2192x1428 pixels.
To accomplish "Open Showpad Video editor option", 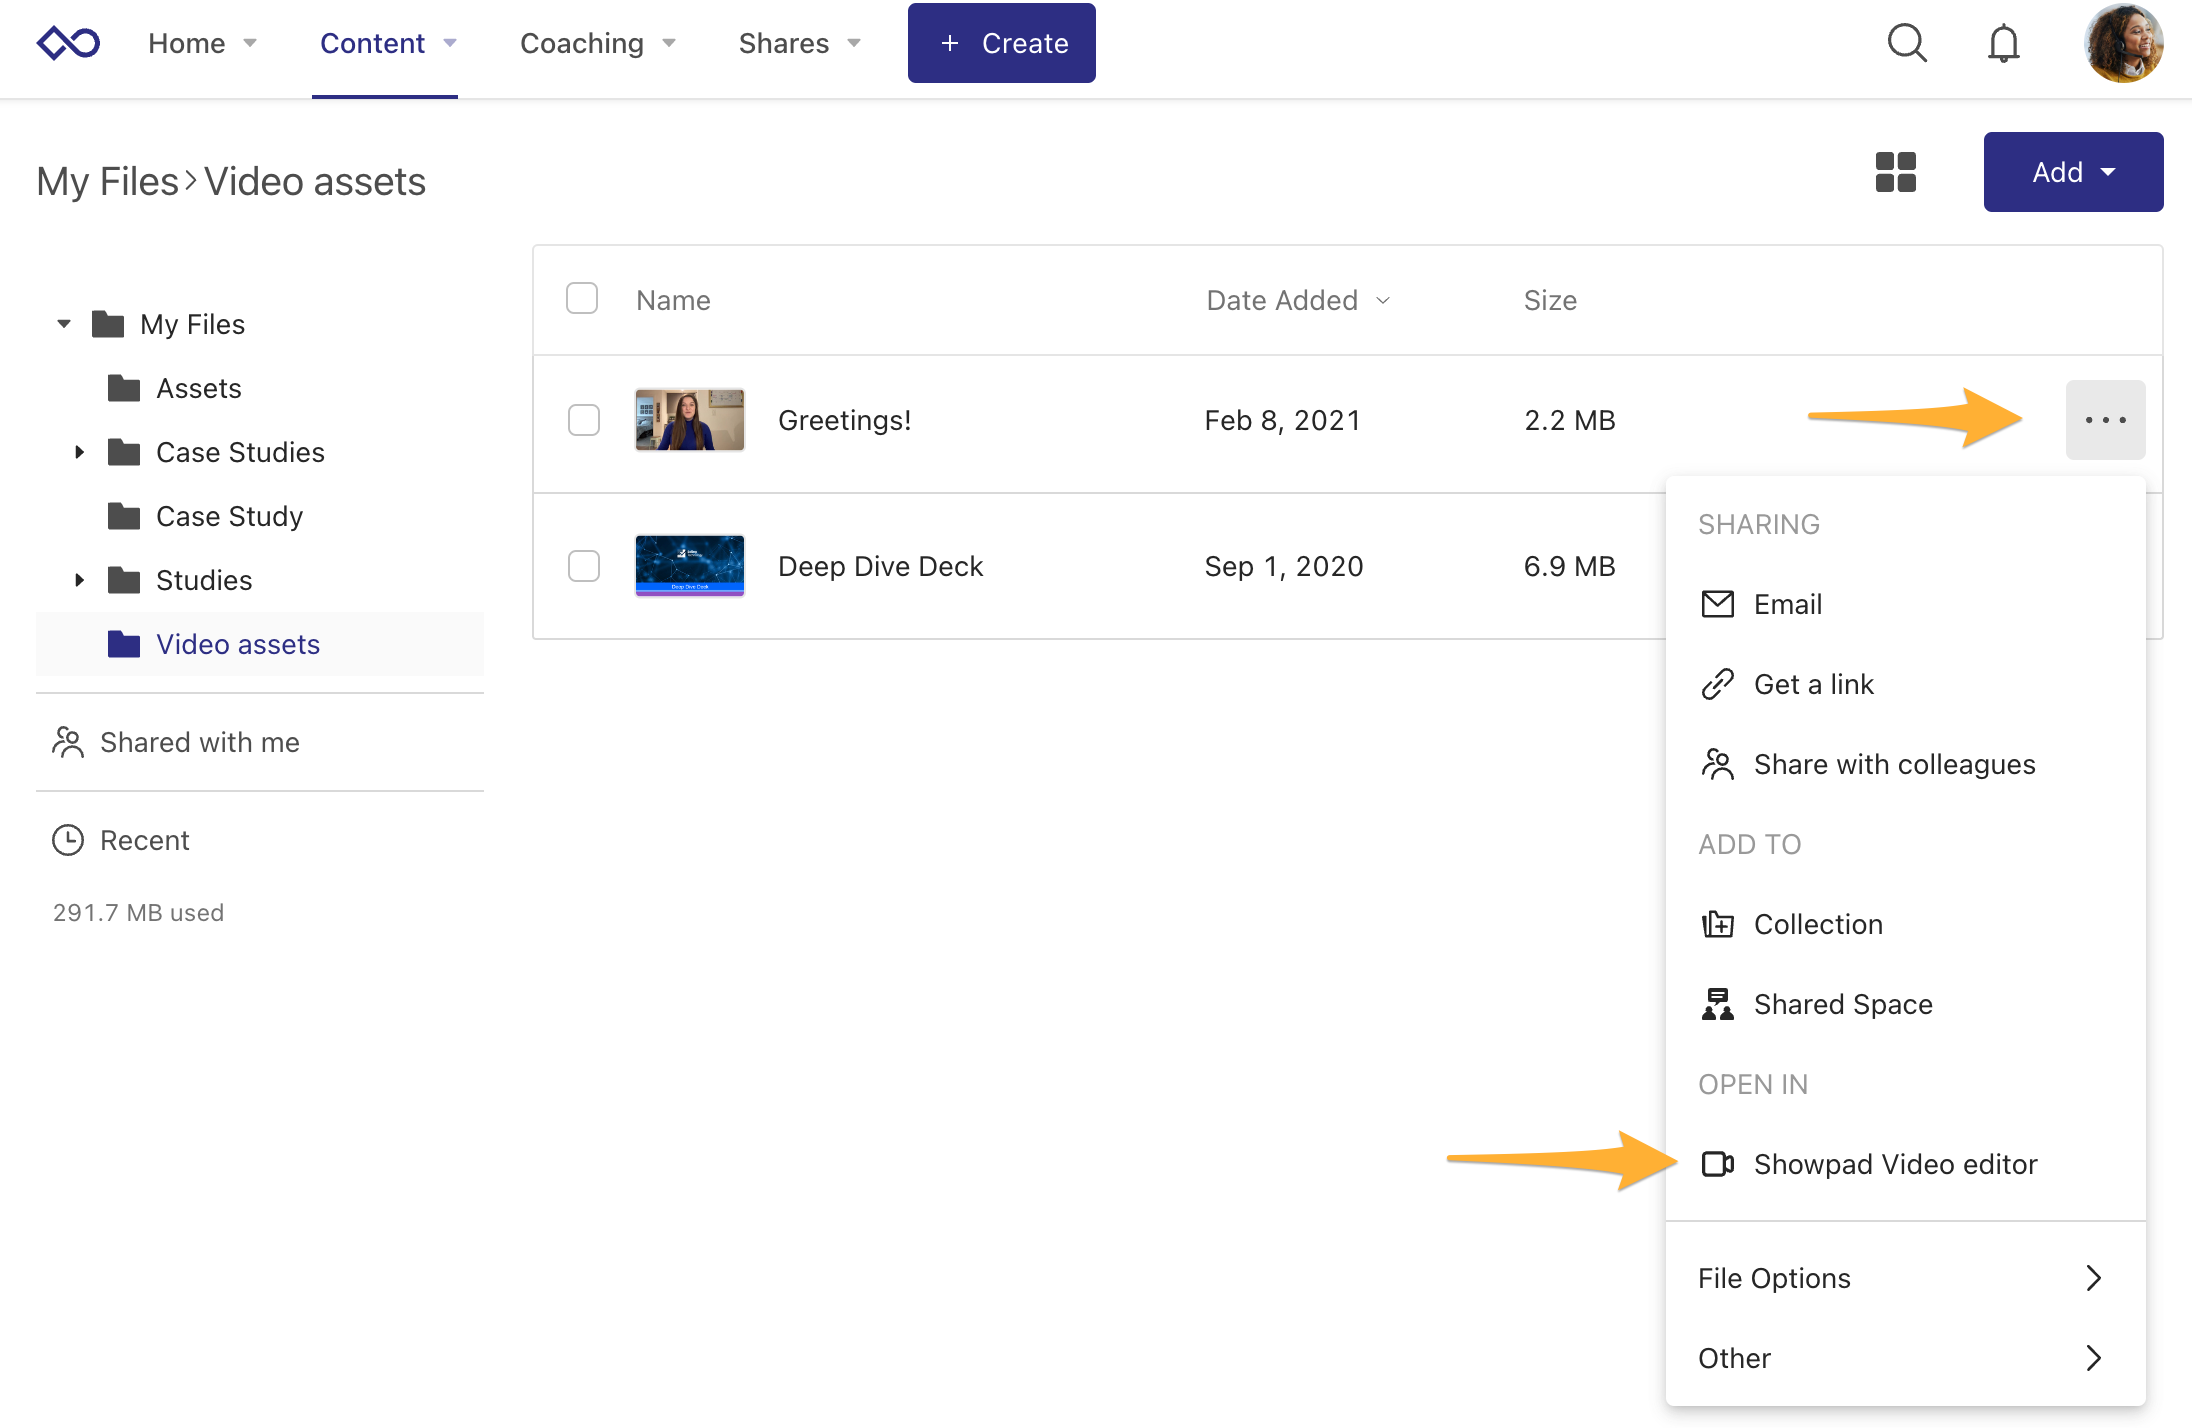I will pos(1894,1164).
